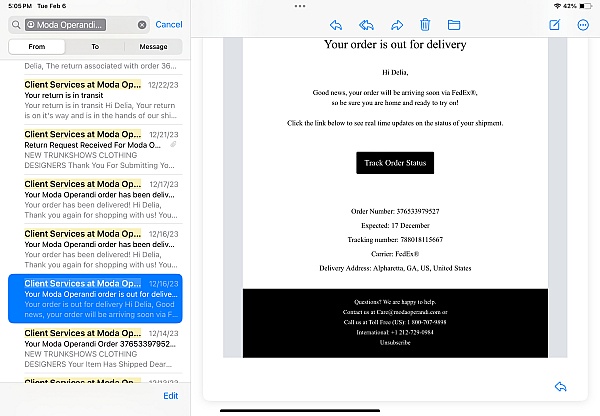Tap the Reply arrow in toolbar
The width and height of the screenshot is (600, 416).
tap(336, 25)
